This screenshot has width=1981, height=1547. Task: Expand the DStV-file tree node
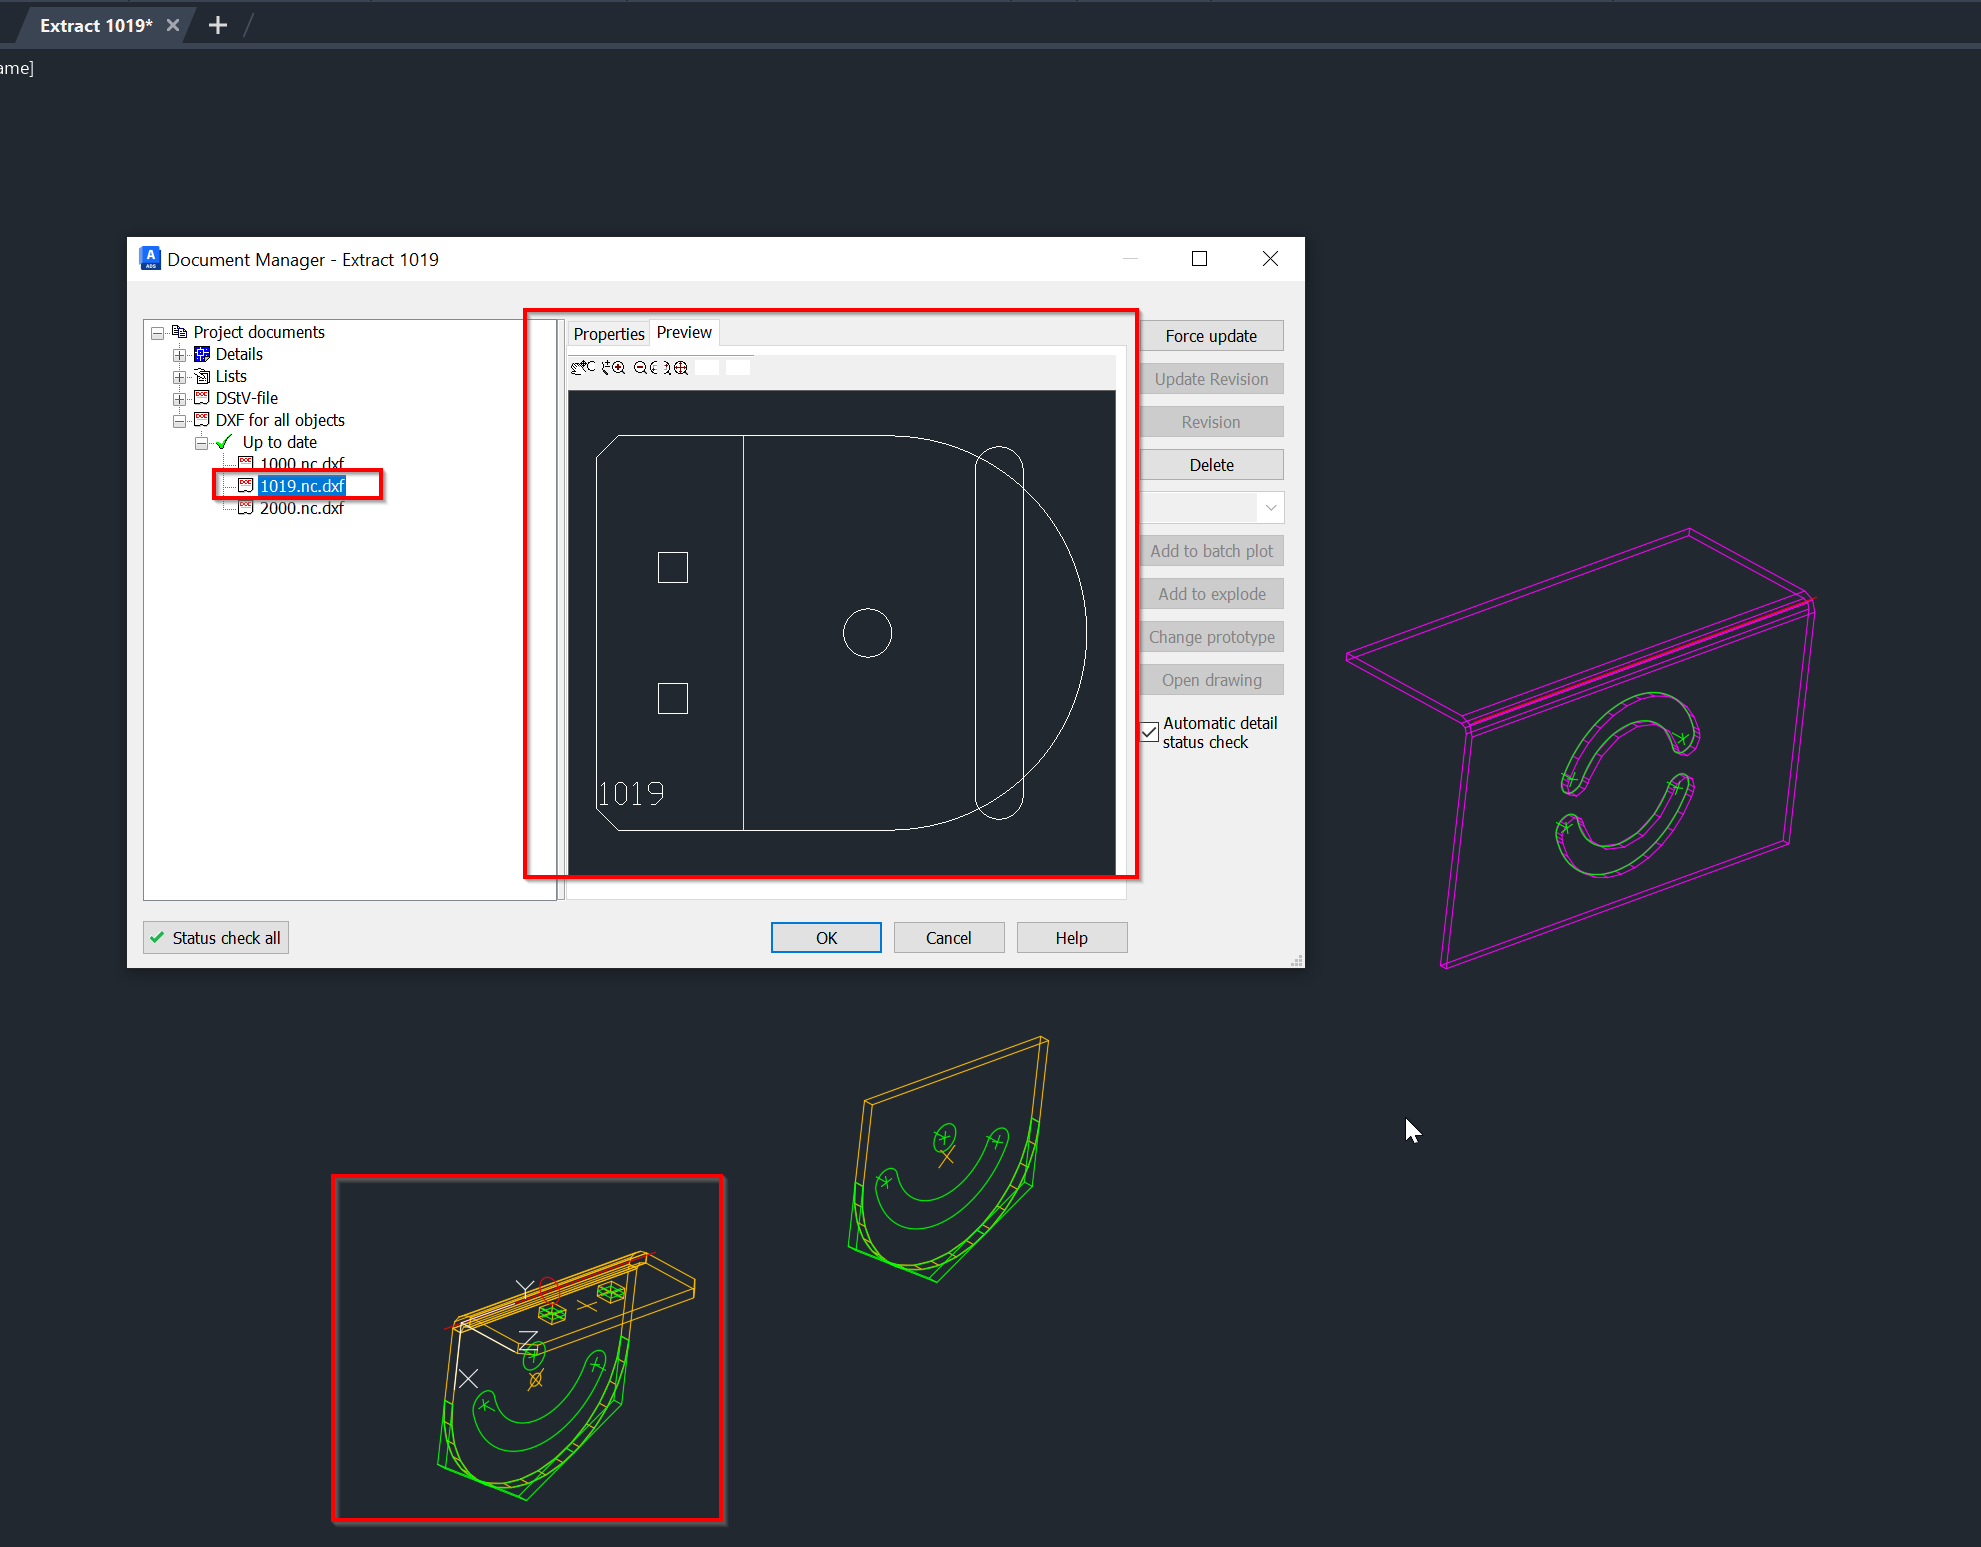(179, 398)
